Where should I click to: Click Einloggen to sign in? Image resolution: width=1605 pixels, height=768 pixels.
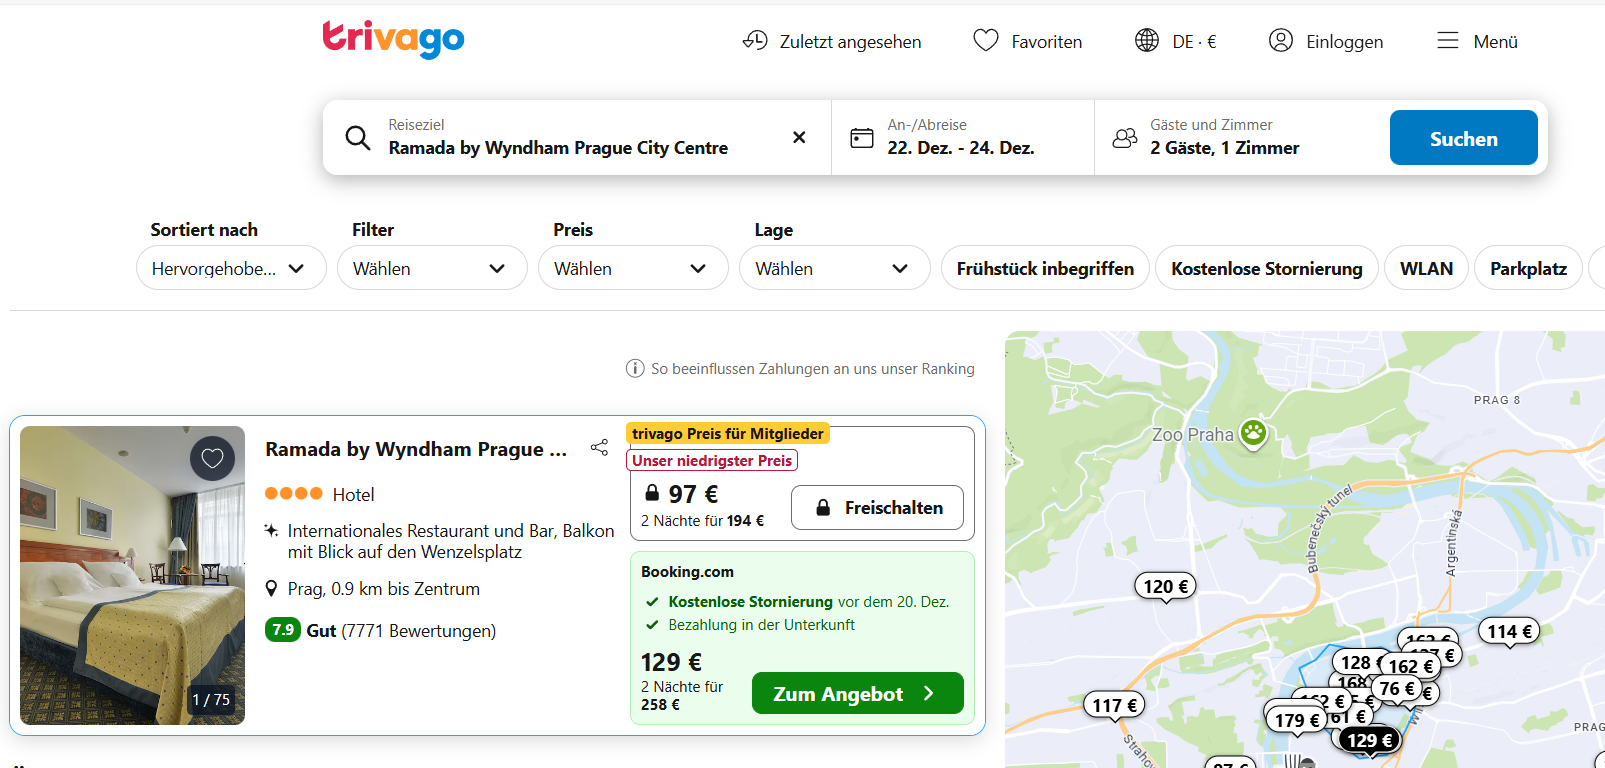(x=1326, y=41)
